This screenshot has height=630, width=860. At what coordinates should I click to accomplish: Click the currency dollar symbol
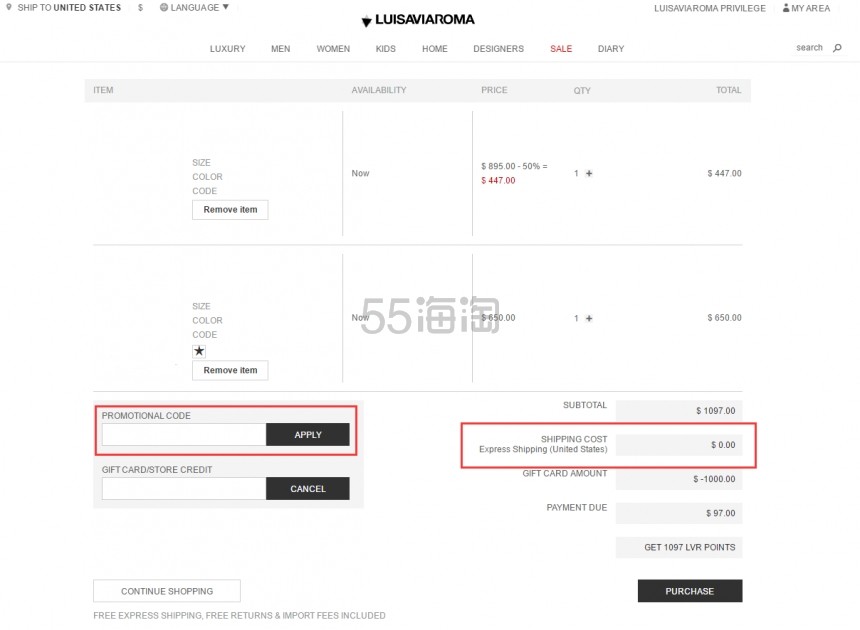[x=140, y=8]
